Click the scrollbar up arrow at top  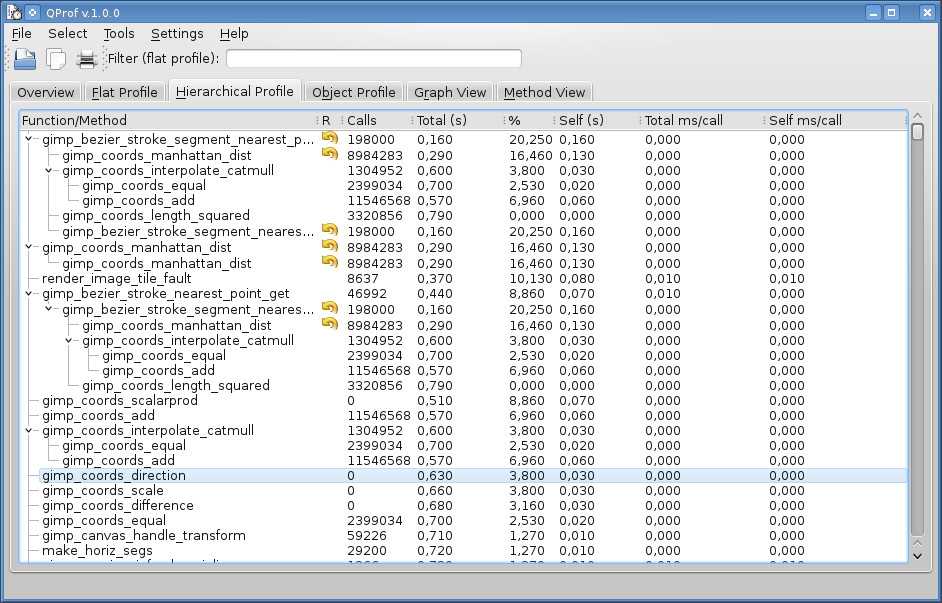point(917,116)
